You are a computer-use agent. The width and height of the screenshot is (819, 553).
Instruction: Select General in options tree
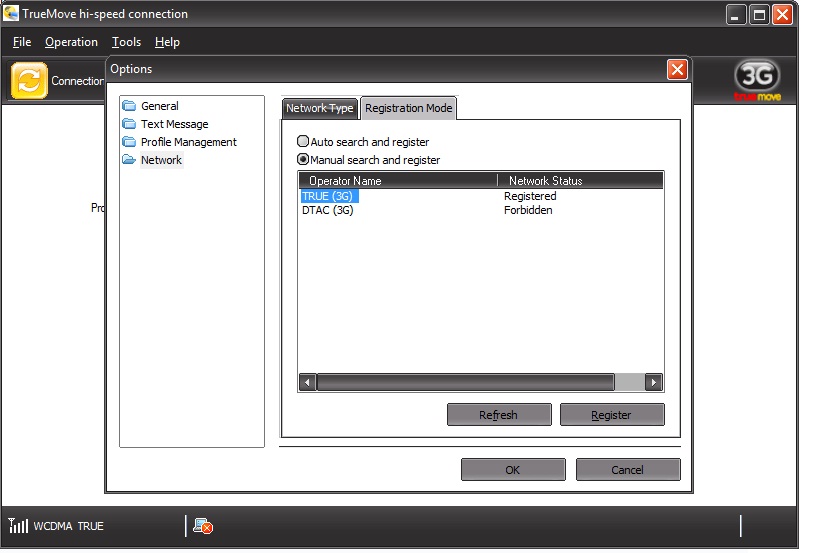pyautogui.click(x=160, y=106)
